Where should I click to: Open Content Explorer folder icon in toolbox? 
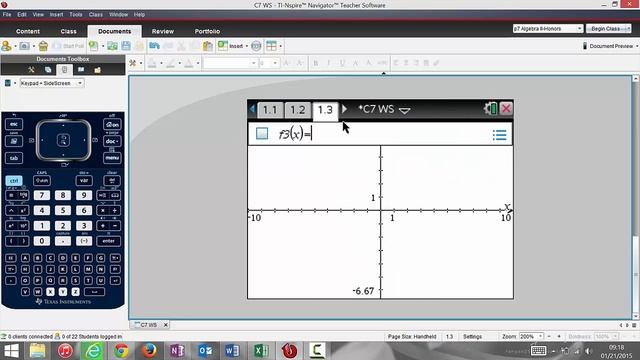[x=98, y=70]
